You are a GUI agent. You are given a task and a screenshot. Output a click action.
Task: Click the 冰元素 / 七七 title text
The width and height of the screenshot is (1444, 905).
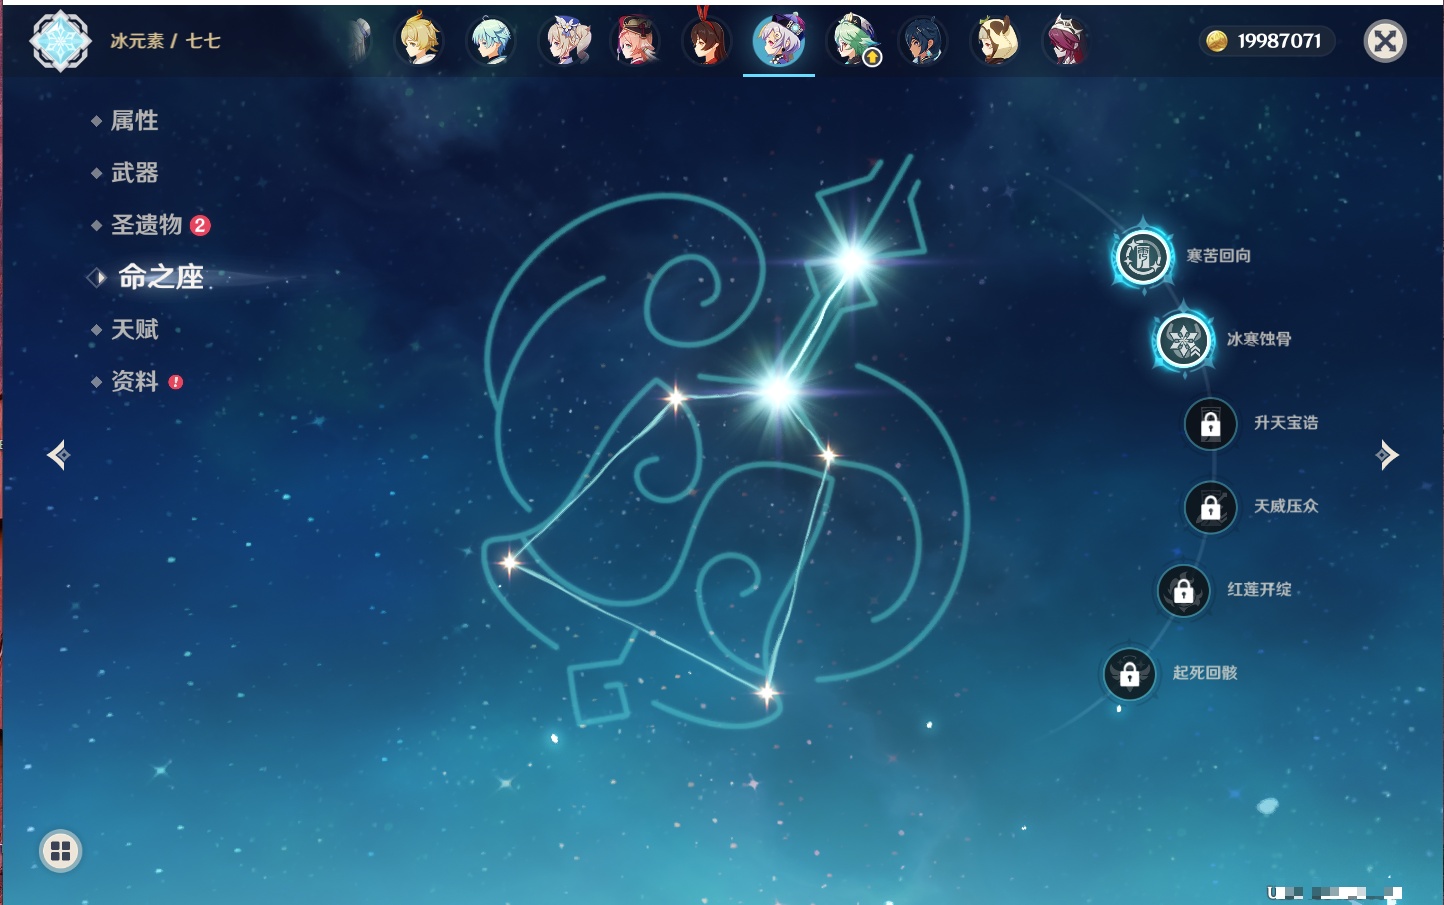click(x=165, y=41)
